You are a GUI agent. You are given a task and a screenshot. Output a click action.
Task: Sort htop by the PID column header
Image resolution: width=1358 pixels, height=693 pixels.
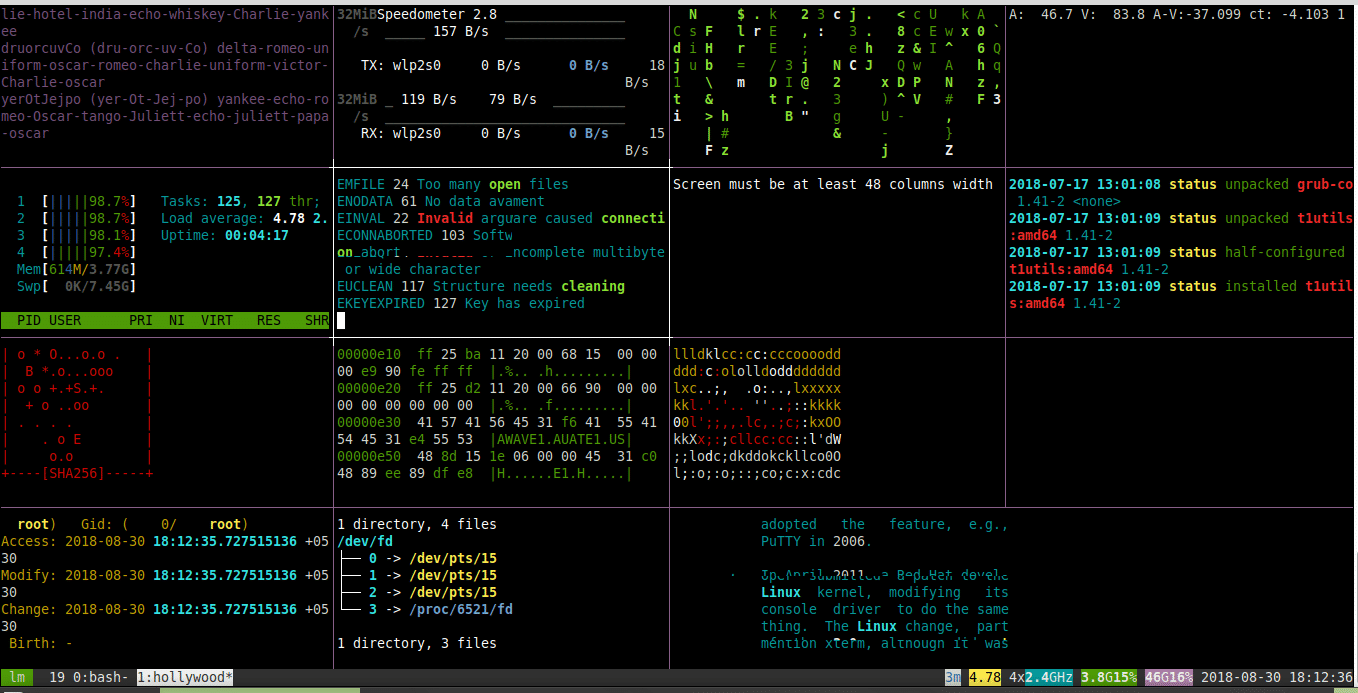(30, 321)
